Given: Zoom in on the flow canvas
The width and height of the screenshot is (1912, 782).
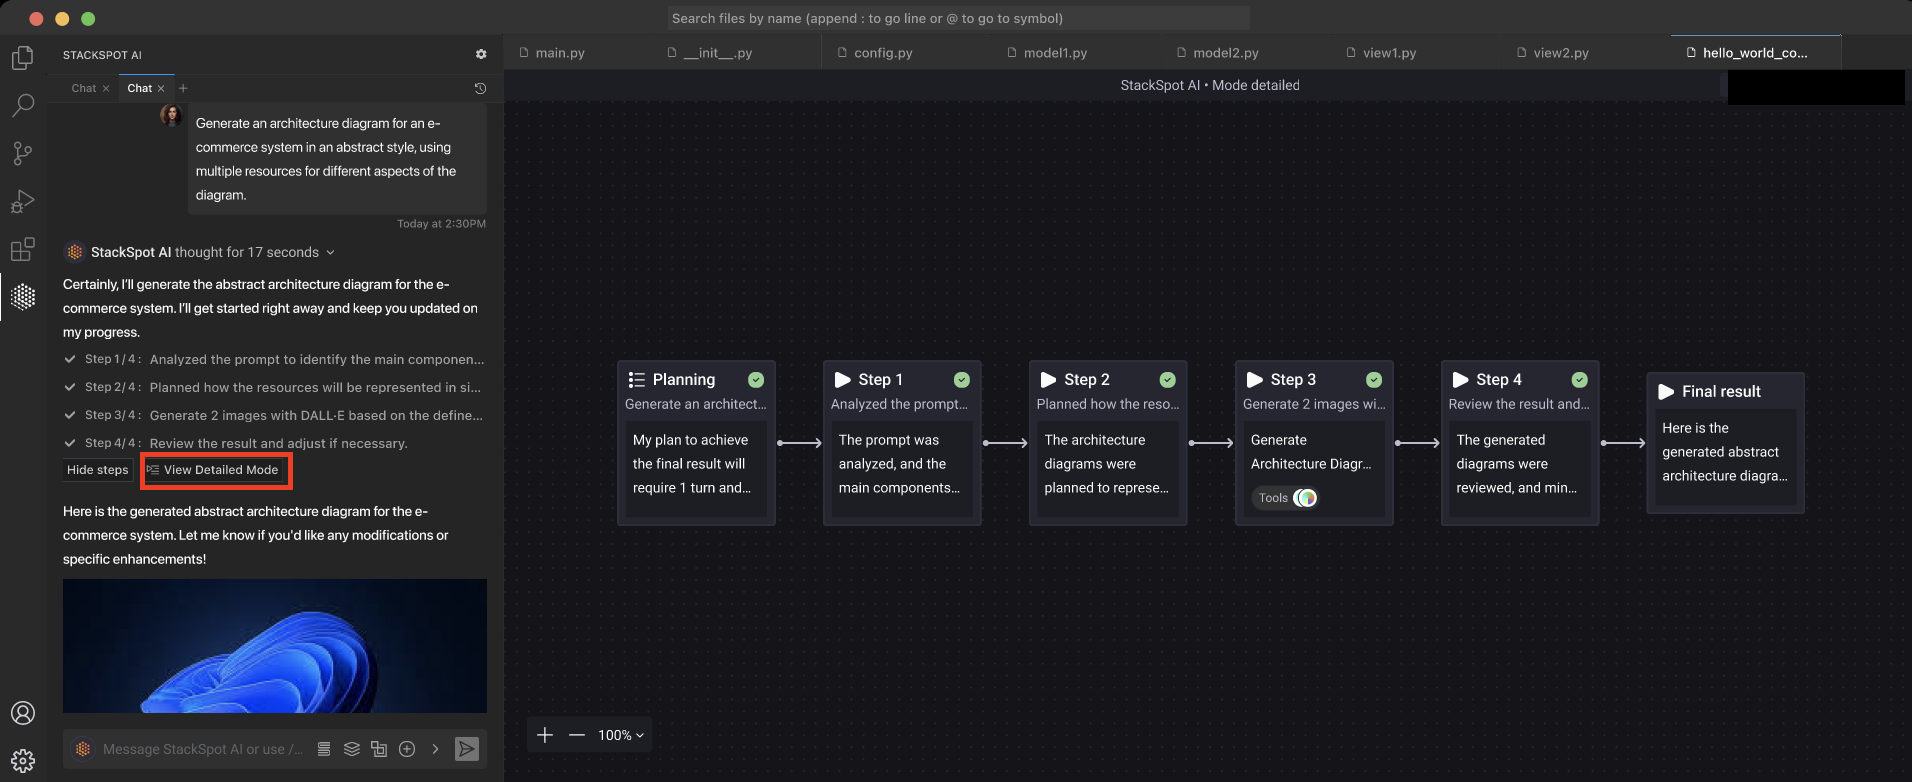Looking at the screenshot, I should tap(545, 735).
